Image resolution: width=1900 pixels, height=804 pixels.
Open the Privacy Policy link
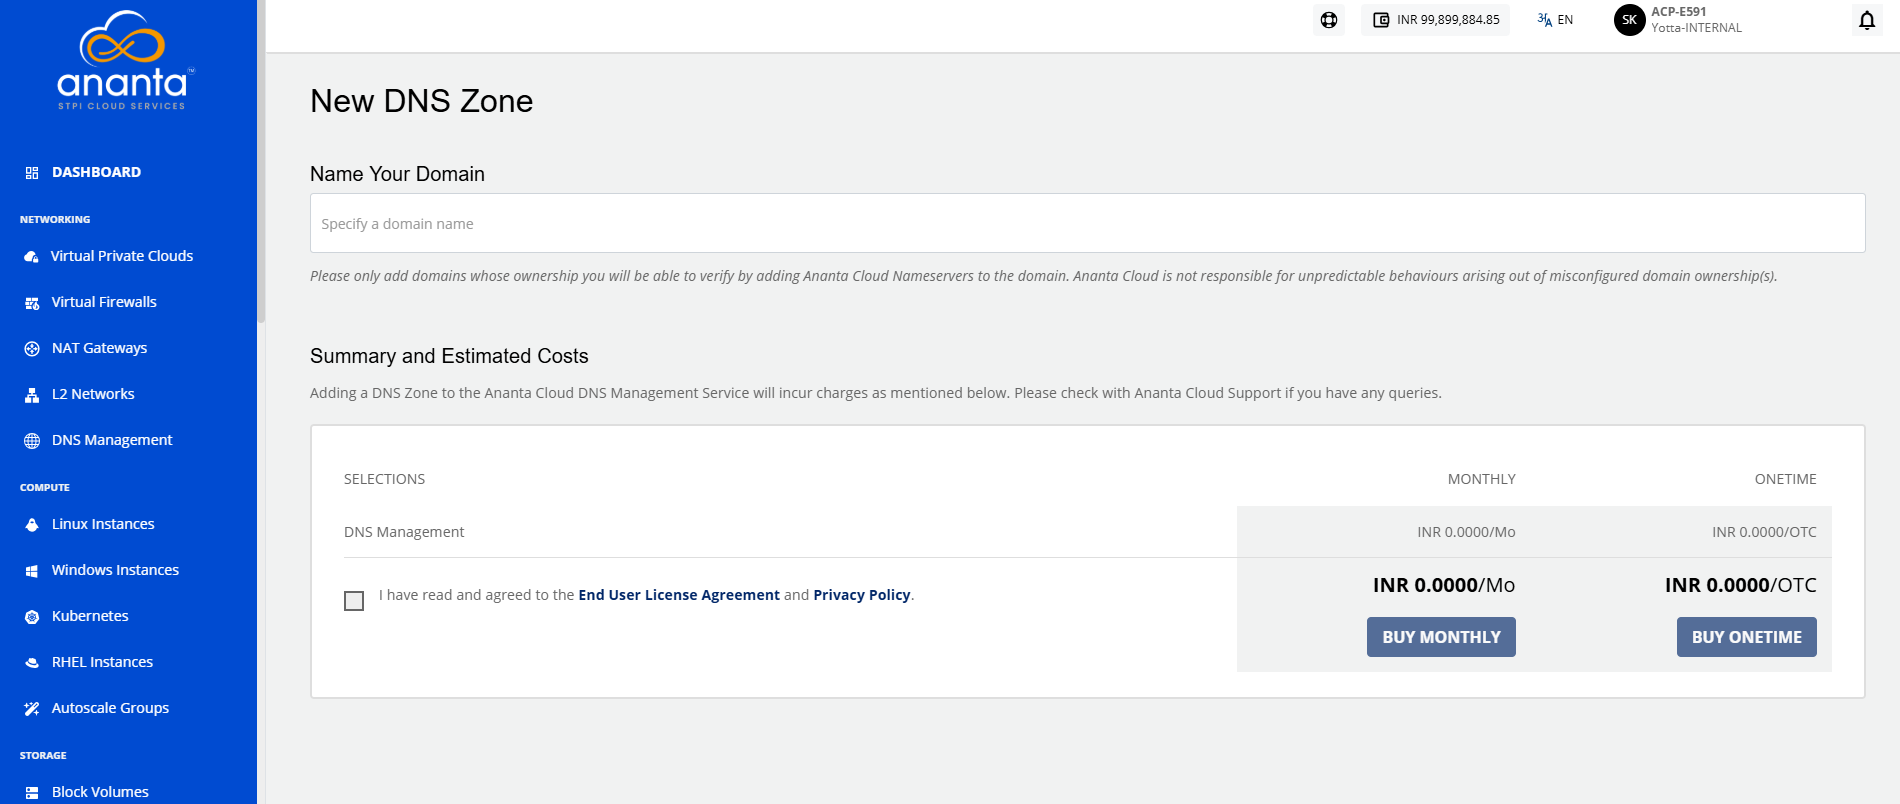point(862,595)
